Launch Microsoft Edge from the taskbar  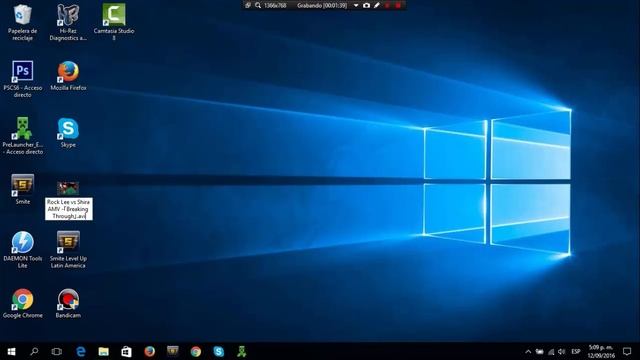point(81,351)
